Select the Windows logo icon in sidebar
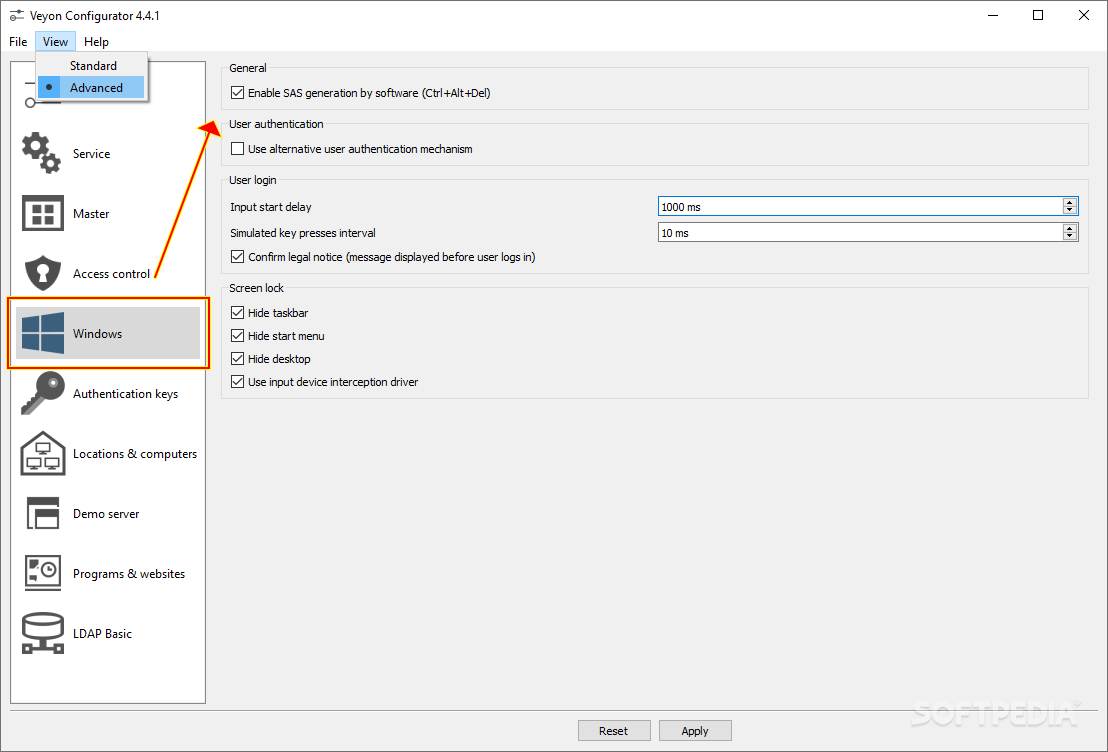Screen dimensions: 1108x752 (x=42, y=334)
